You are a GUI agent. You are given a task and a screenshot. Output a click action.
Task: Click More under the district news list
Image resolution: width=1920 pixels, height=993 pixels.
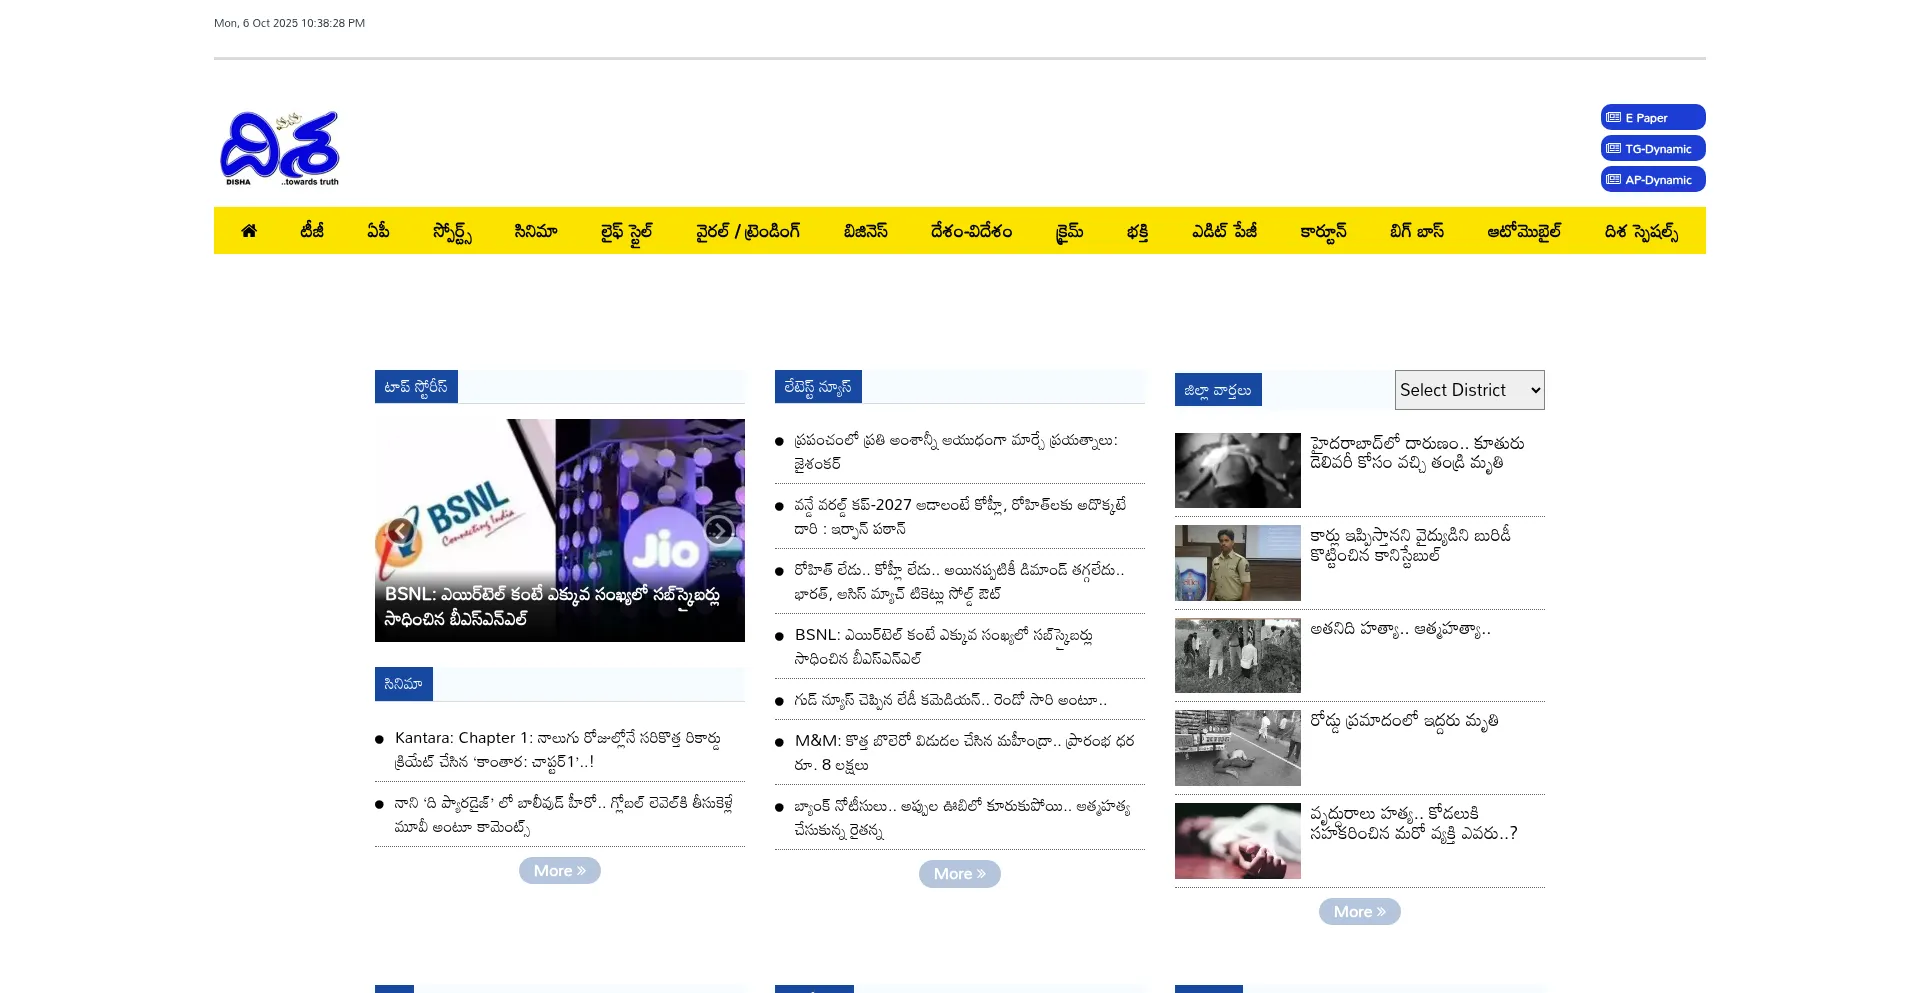click(1359, 912)
